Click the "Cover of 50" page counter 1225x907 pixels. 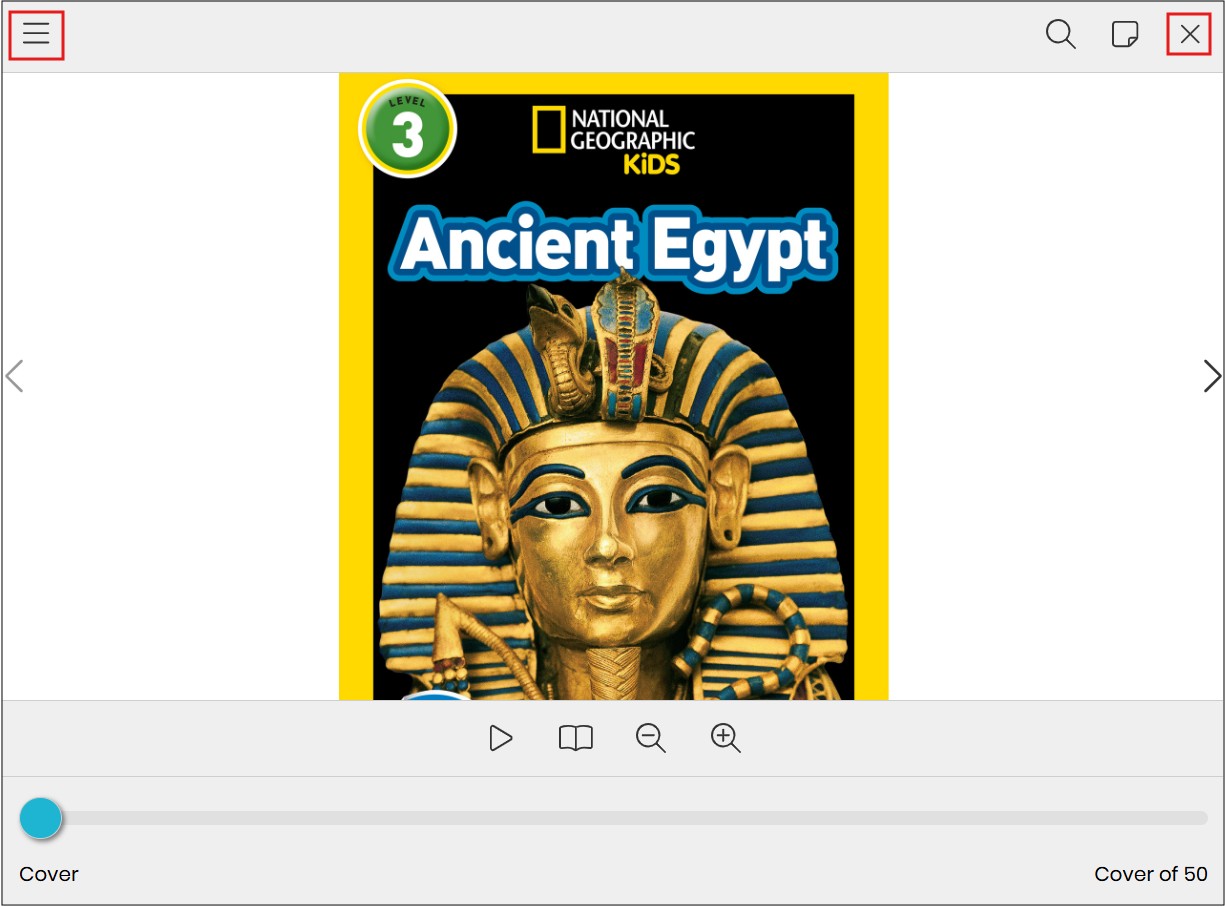point(1151,874)
